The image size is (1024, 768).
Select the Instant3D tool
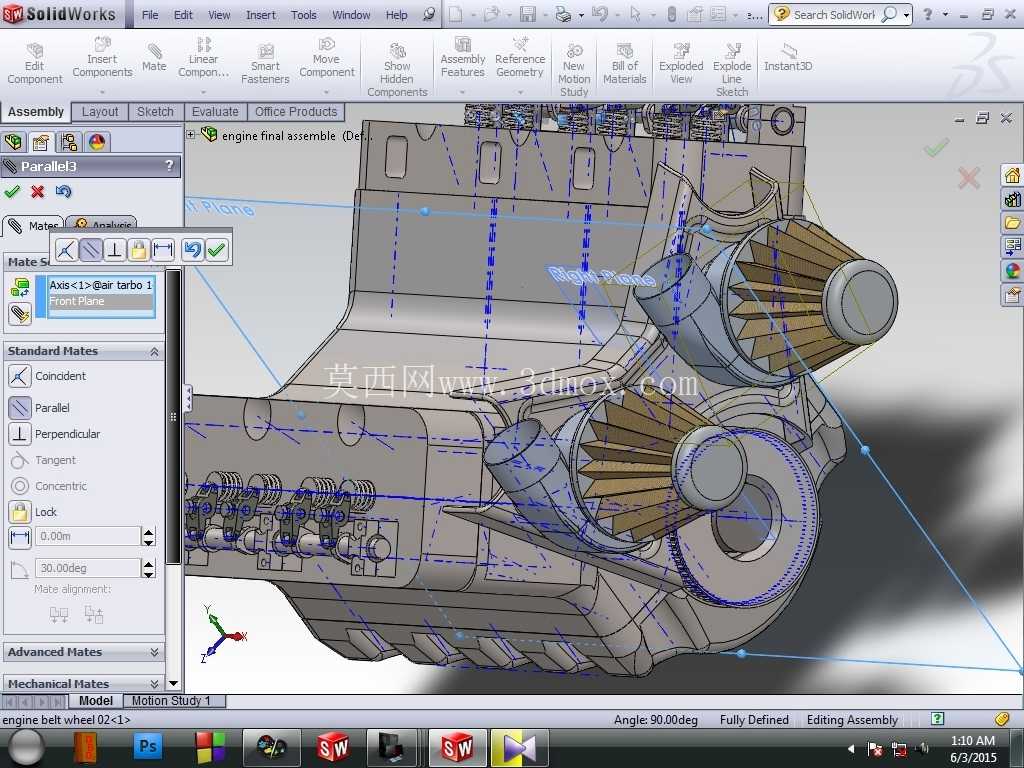point(788,57)
